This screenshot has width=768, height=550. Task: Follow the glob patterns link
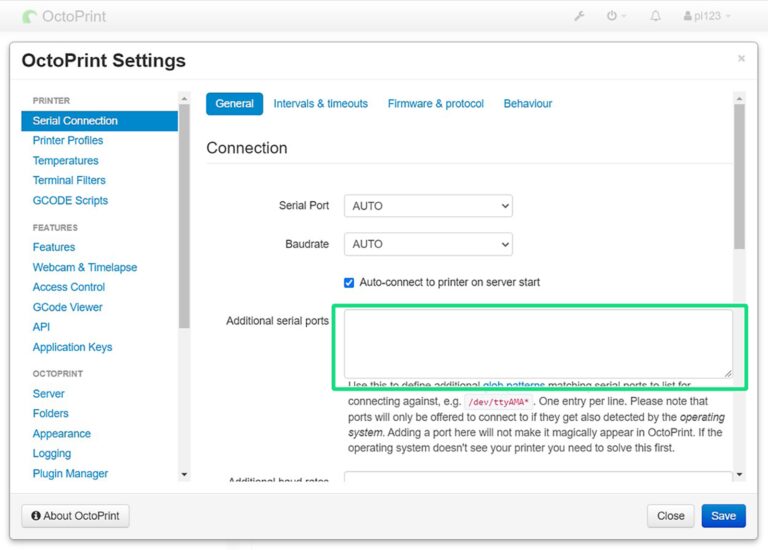click(513, 385)
